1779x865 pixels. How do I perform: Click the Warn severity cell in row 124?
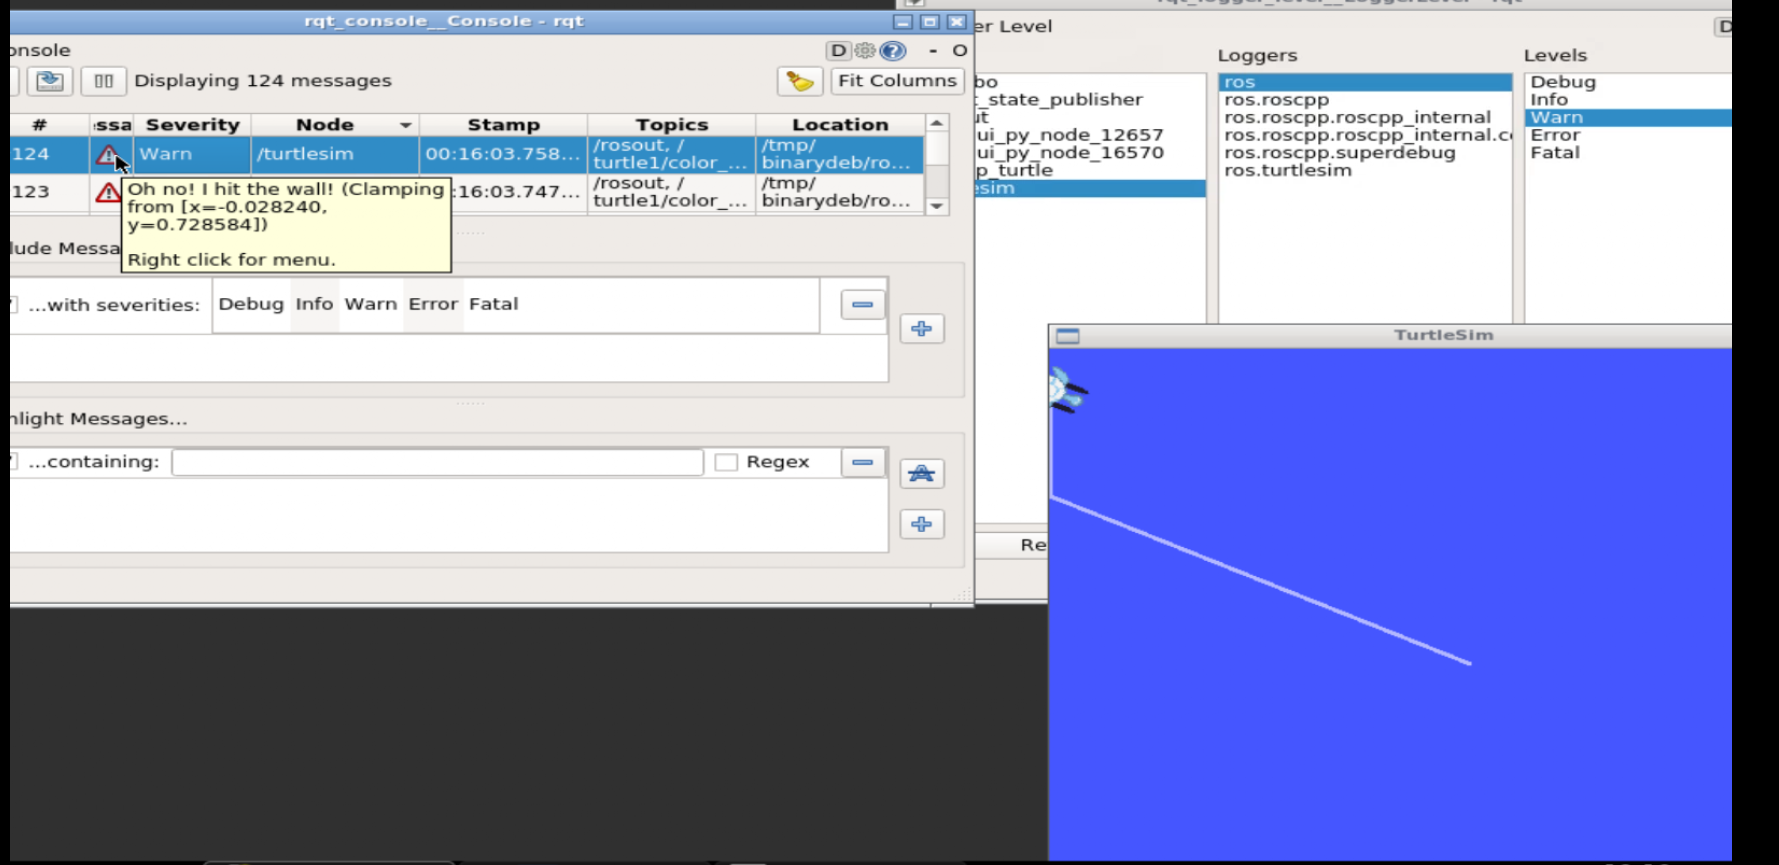[192, 154]
